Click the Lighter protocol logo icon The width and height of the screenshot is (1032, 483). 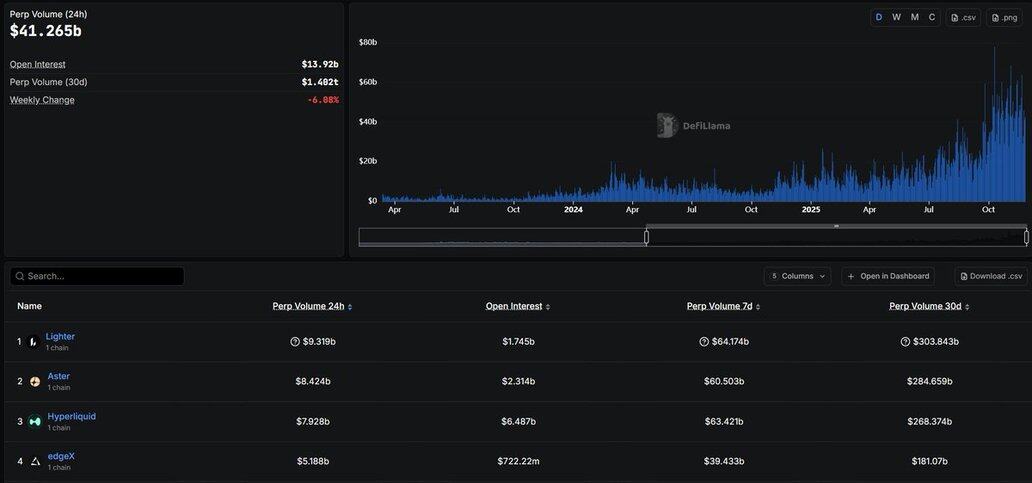(34, 342)
